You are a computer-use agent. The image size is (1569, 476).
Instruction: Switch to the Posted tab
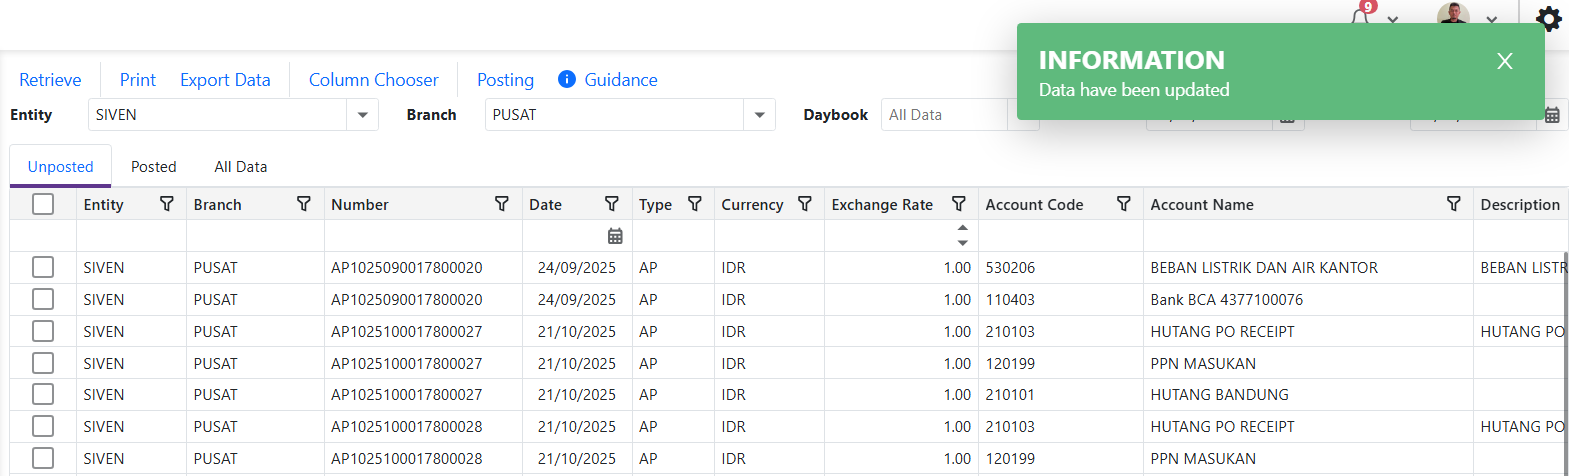point(153,167)
